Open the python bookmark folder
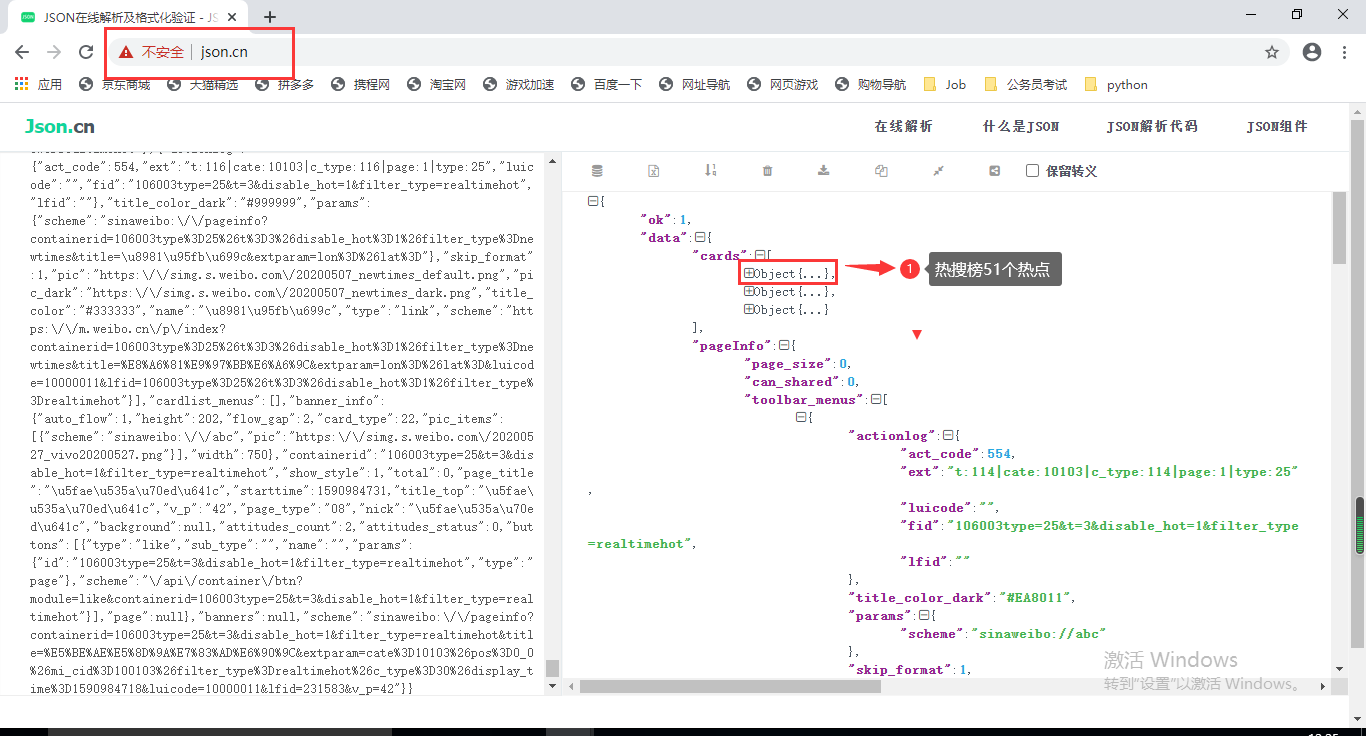This screenshot has width=1366, height=736. point(1116,85)
